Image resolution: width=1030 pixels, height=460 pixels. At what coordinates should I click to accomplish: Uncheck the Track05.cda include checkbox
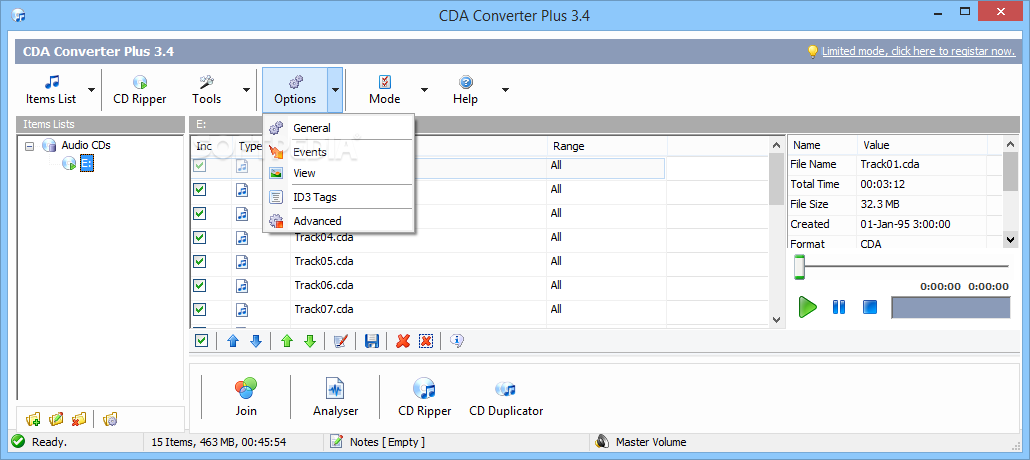(200, 262)
